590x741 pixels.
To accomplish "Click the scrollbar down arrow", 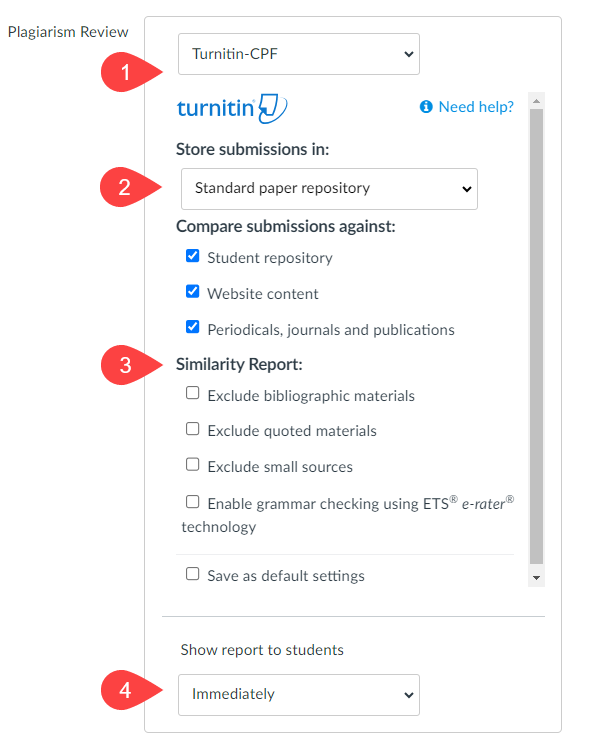I will [536, 577].
